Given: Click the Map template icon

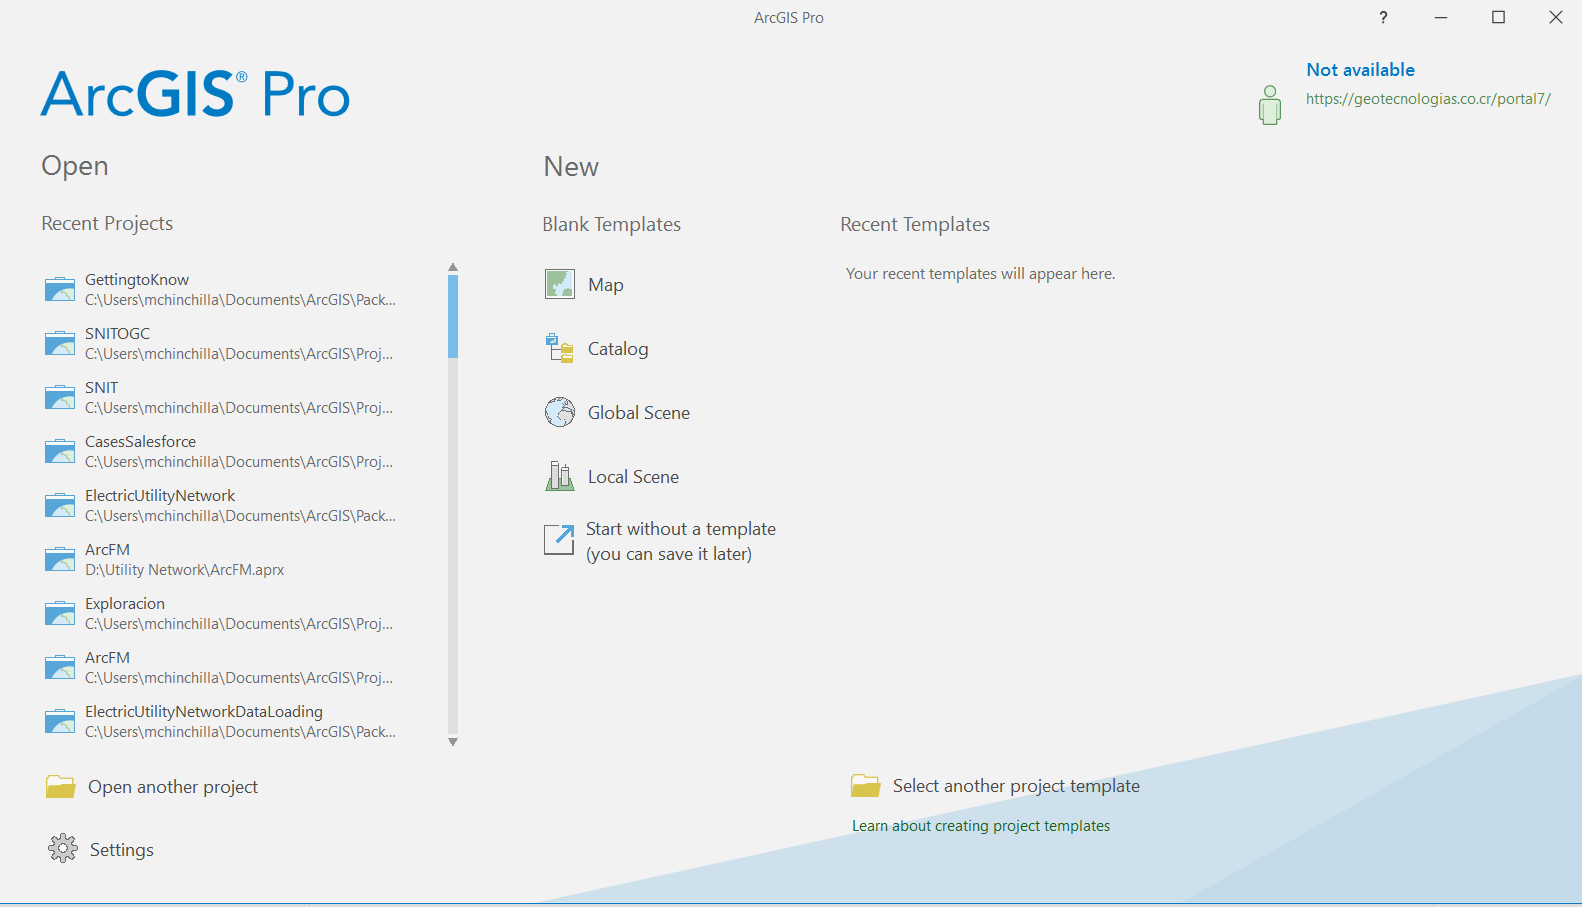Looking at the screenshot, I should click(560, 284).
